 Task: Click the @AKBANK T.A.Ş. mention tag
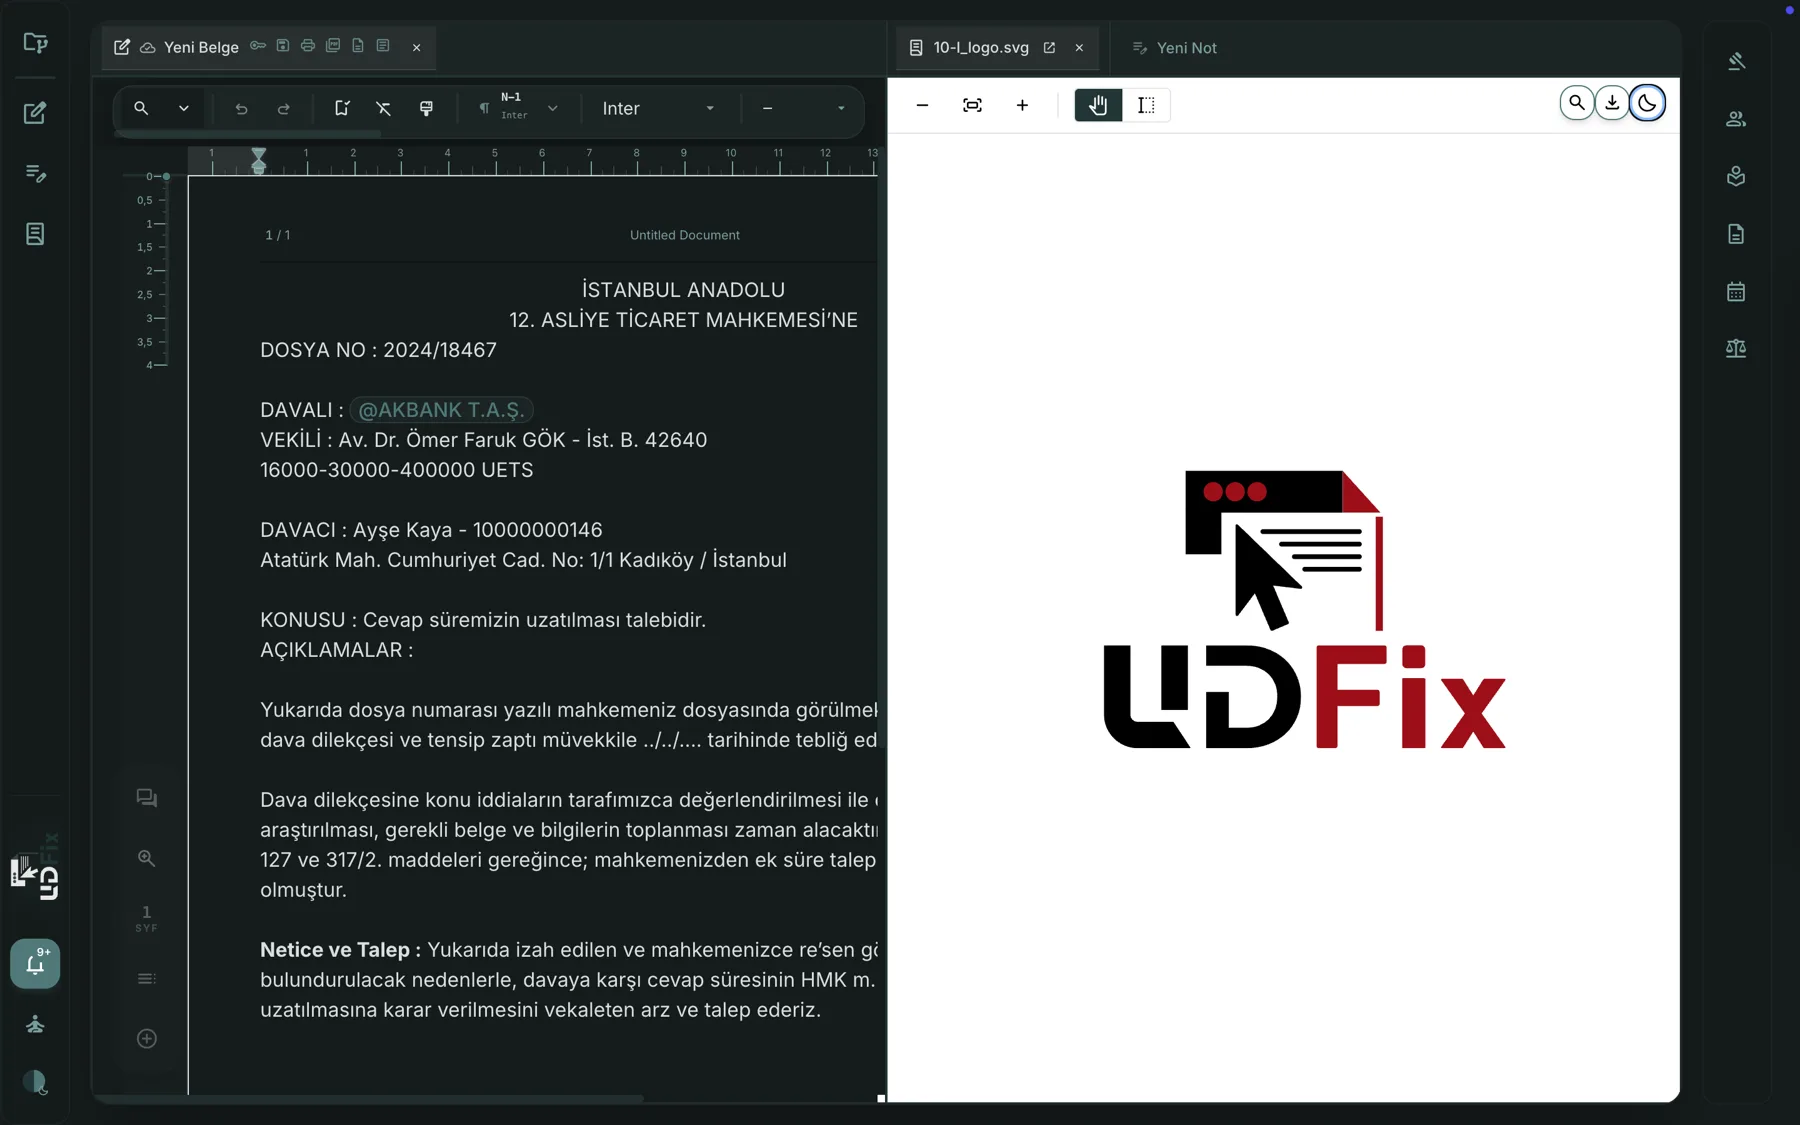coord(442,410)
